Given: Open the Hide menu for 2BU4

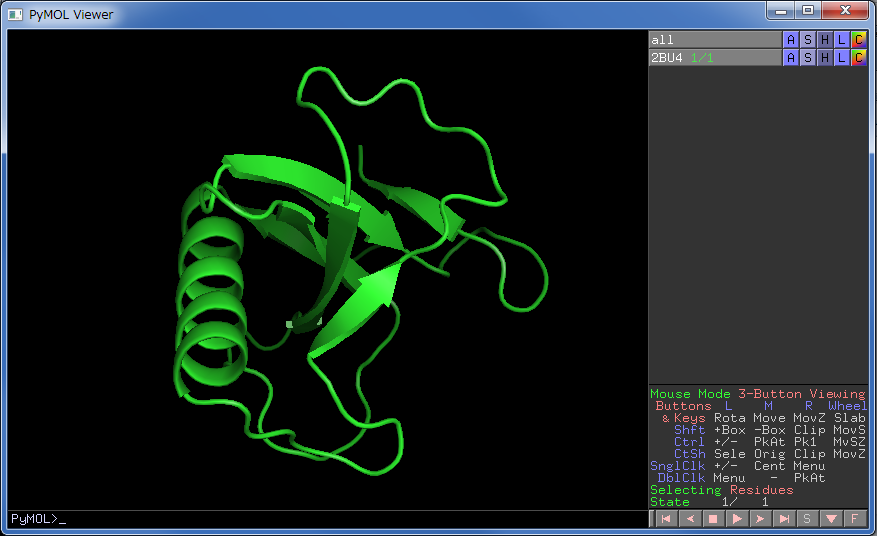Looking at the screenshot, I should point(825,58).
